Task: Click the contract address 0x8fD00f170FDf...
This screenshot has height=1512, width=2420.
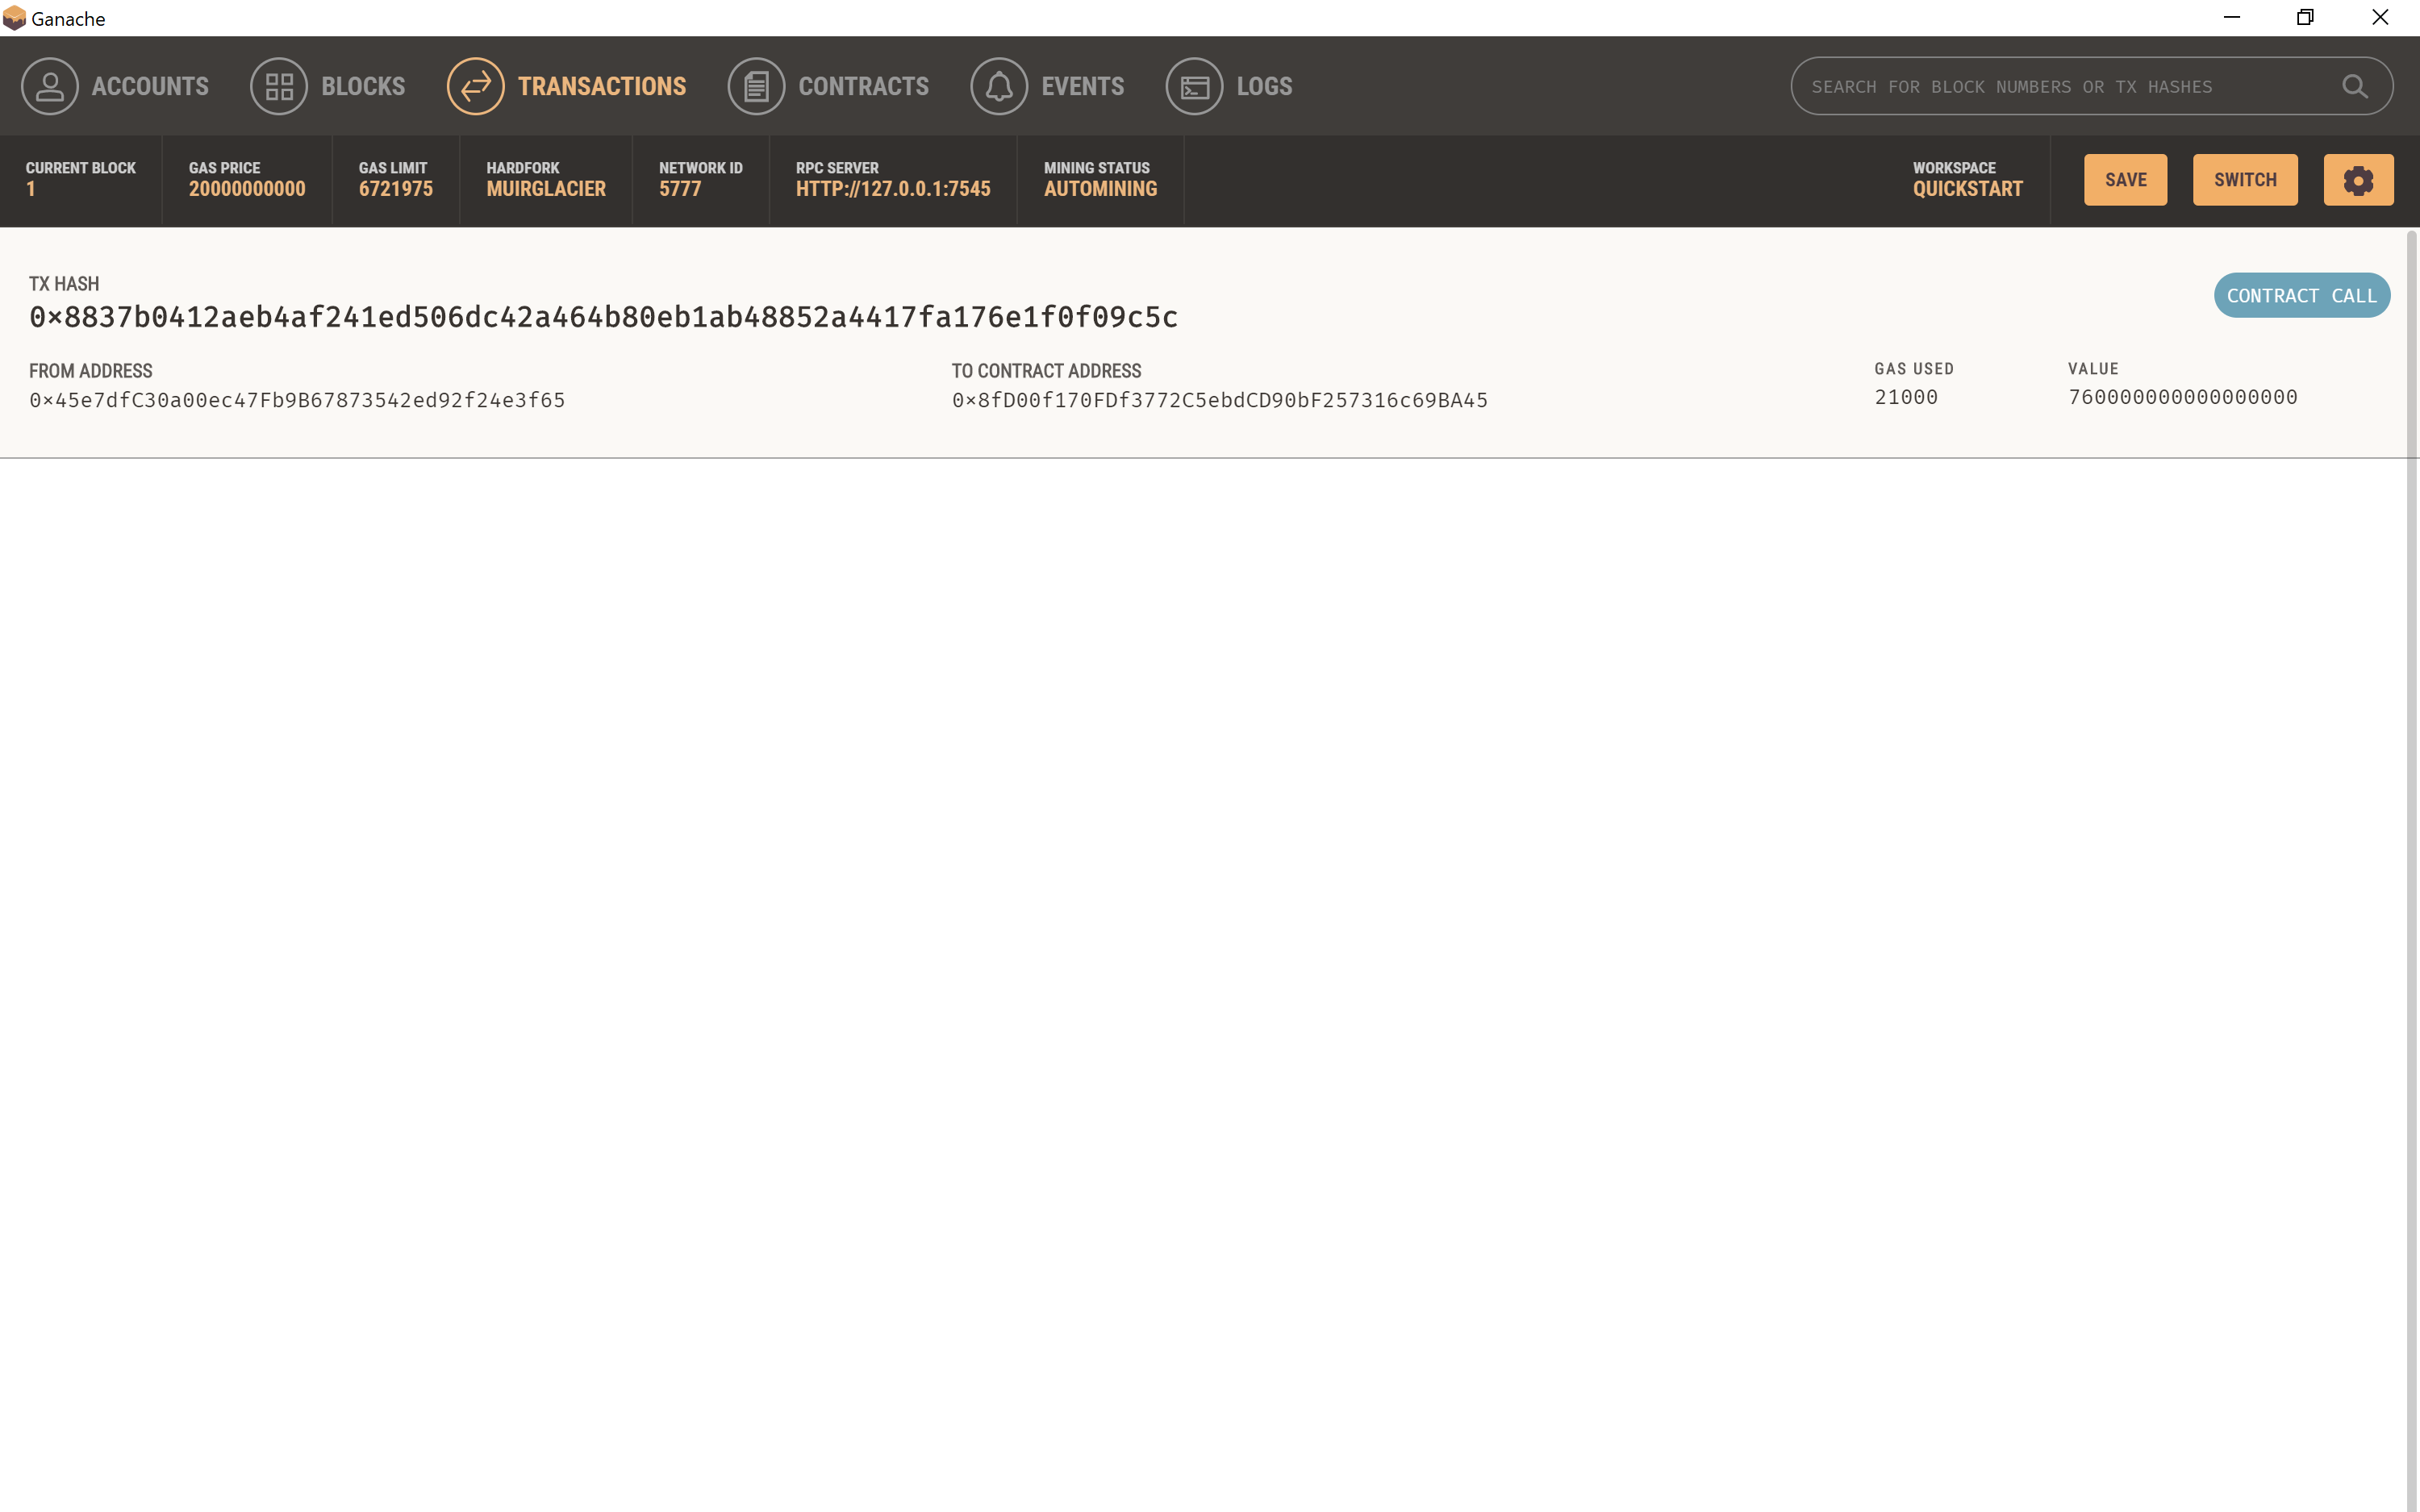Action: (1220, 400)
